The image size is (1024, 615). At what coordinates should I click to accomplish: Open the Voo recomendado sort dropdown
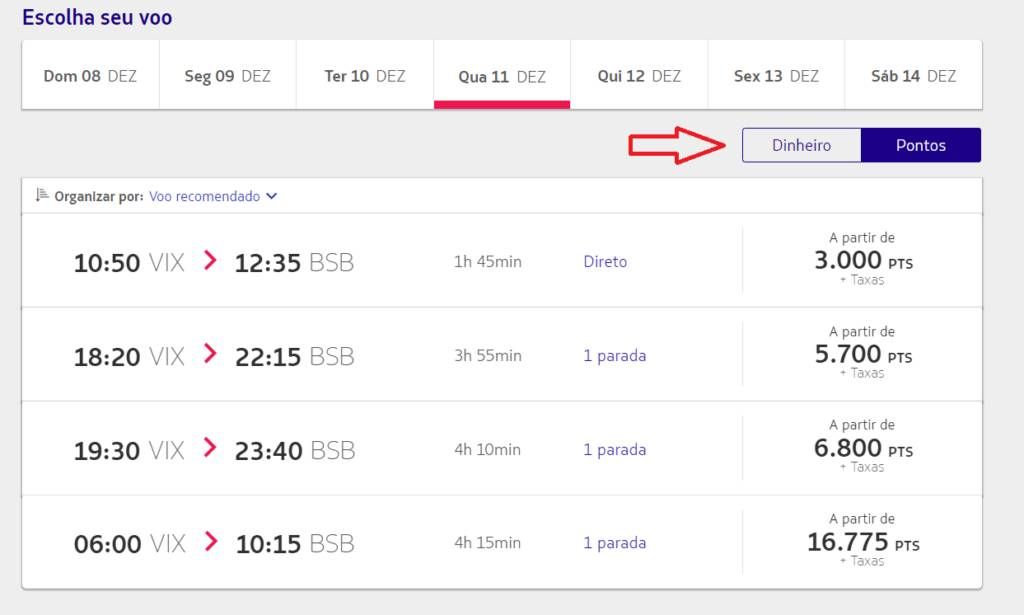205,197
